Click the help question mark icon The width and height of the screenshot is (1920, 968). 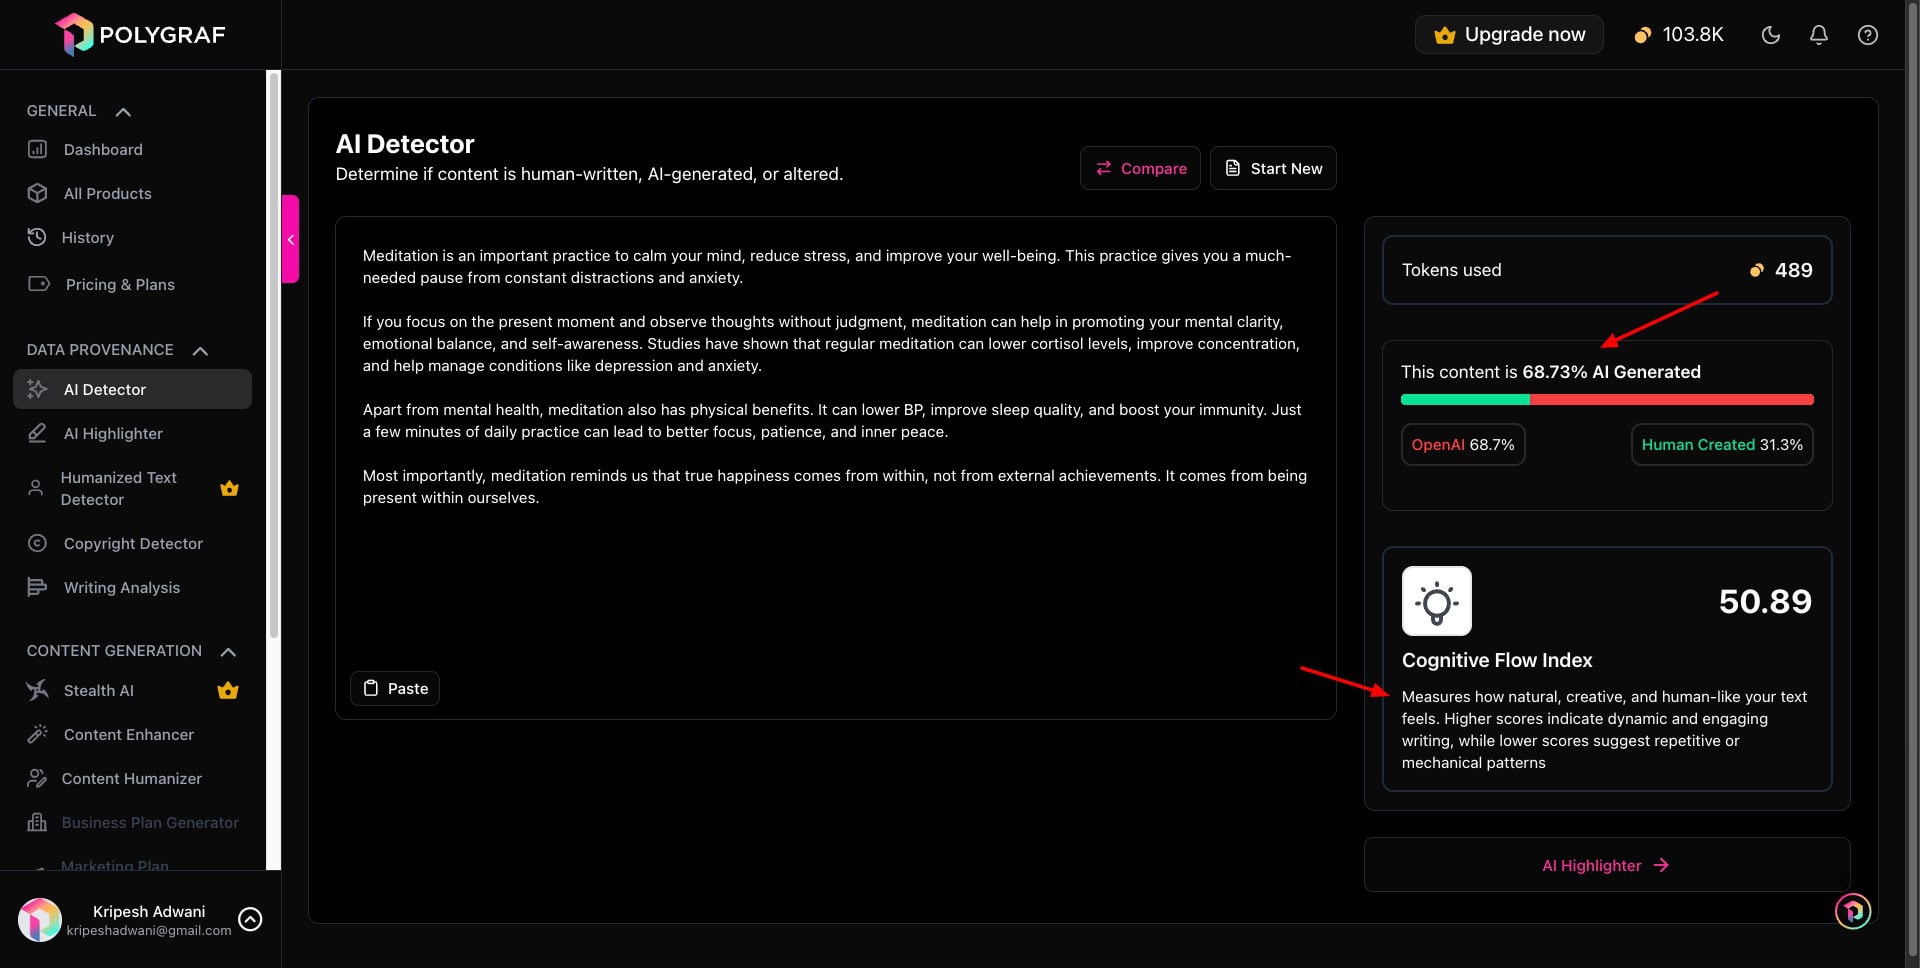(1867, 35)
